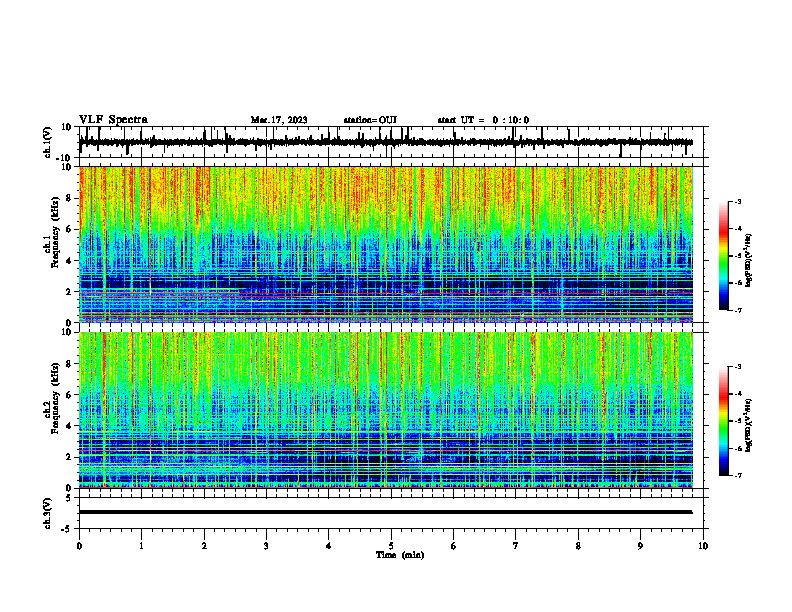Click the "VLF Spectra" title text

click(x=113, y=120)
